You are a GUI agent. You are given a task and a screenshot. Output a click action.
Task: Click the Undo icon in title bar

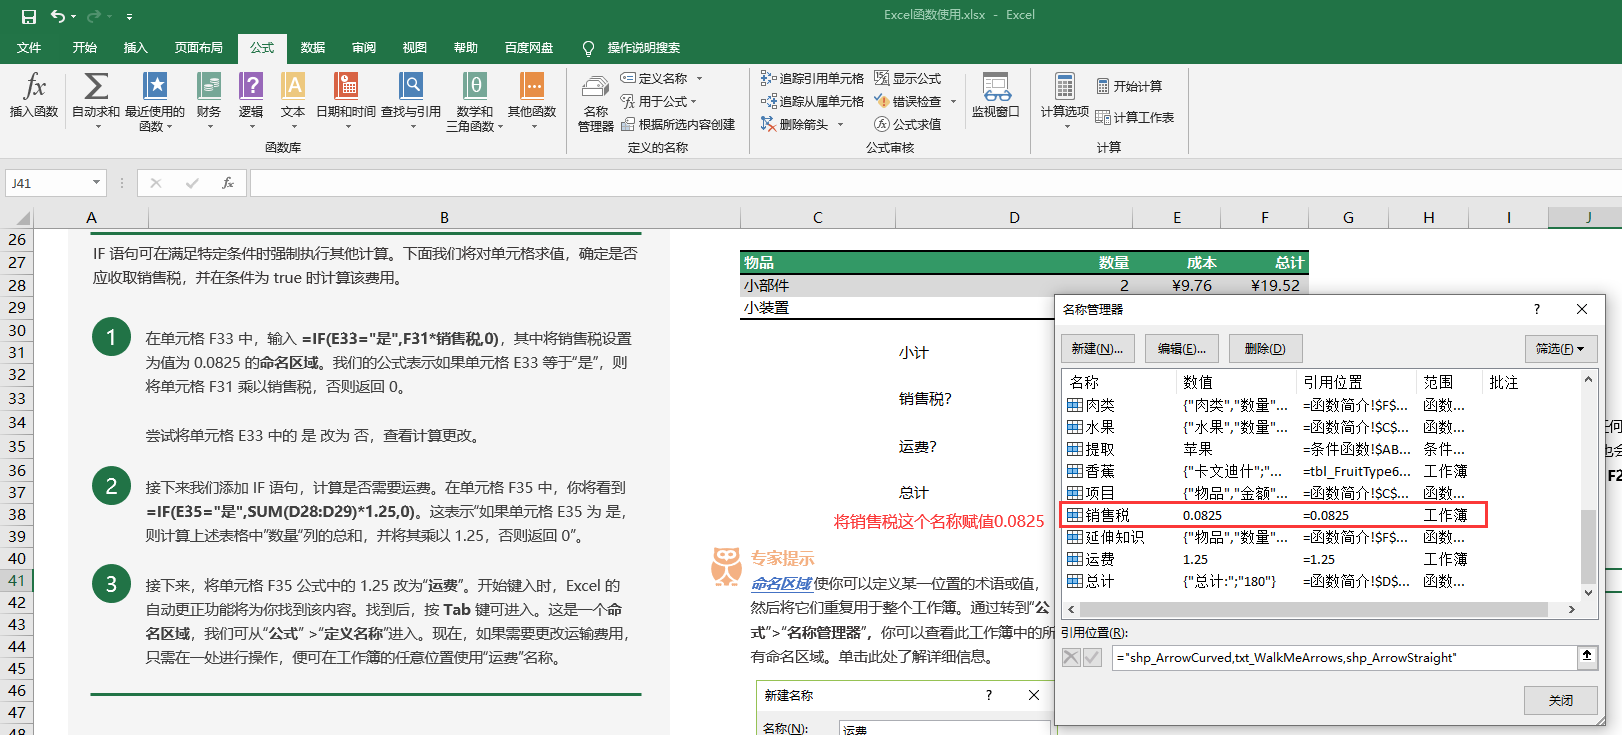tap(58, 16)
